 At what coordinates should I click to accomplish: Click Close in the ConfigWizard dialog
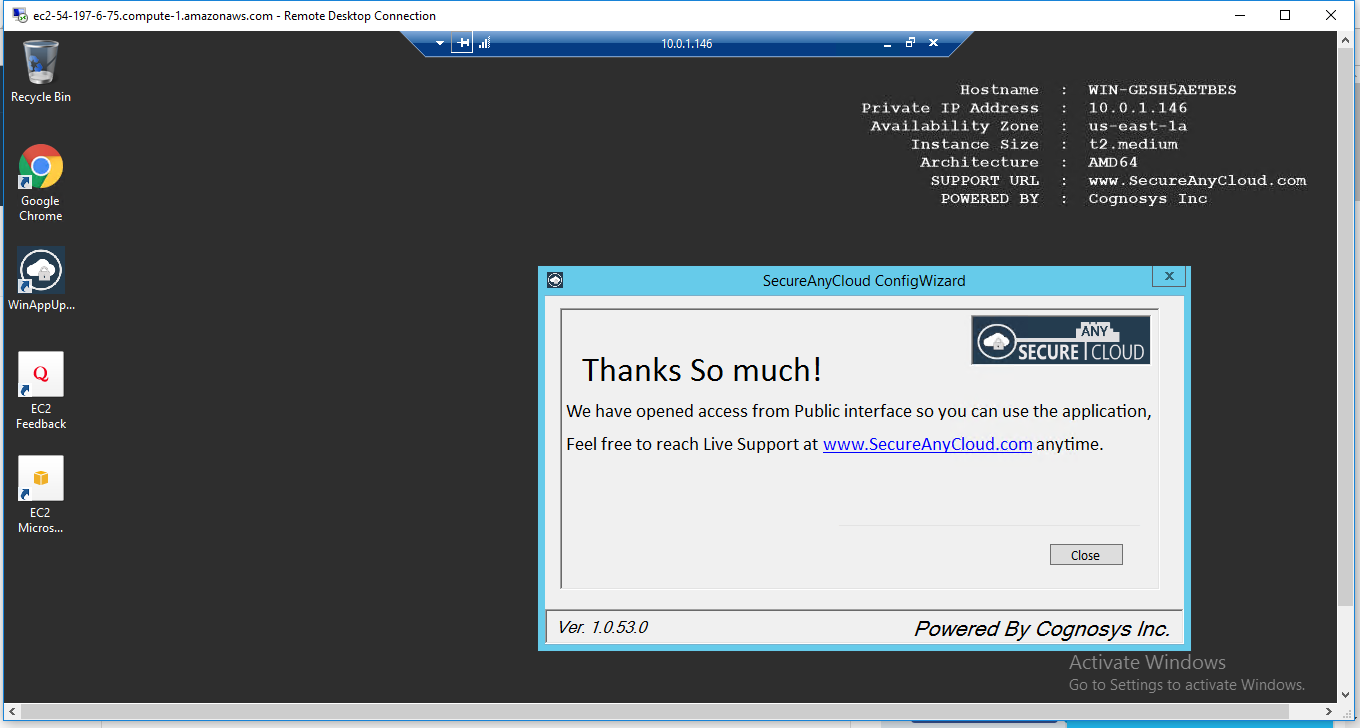(x=1086, y=554)
